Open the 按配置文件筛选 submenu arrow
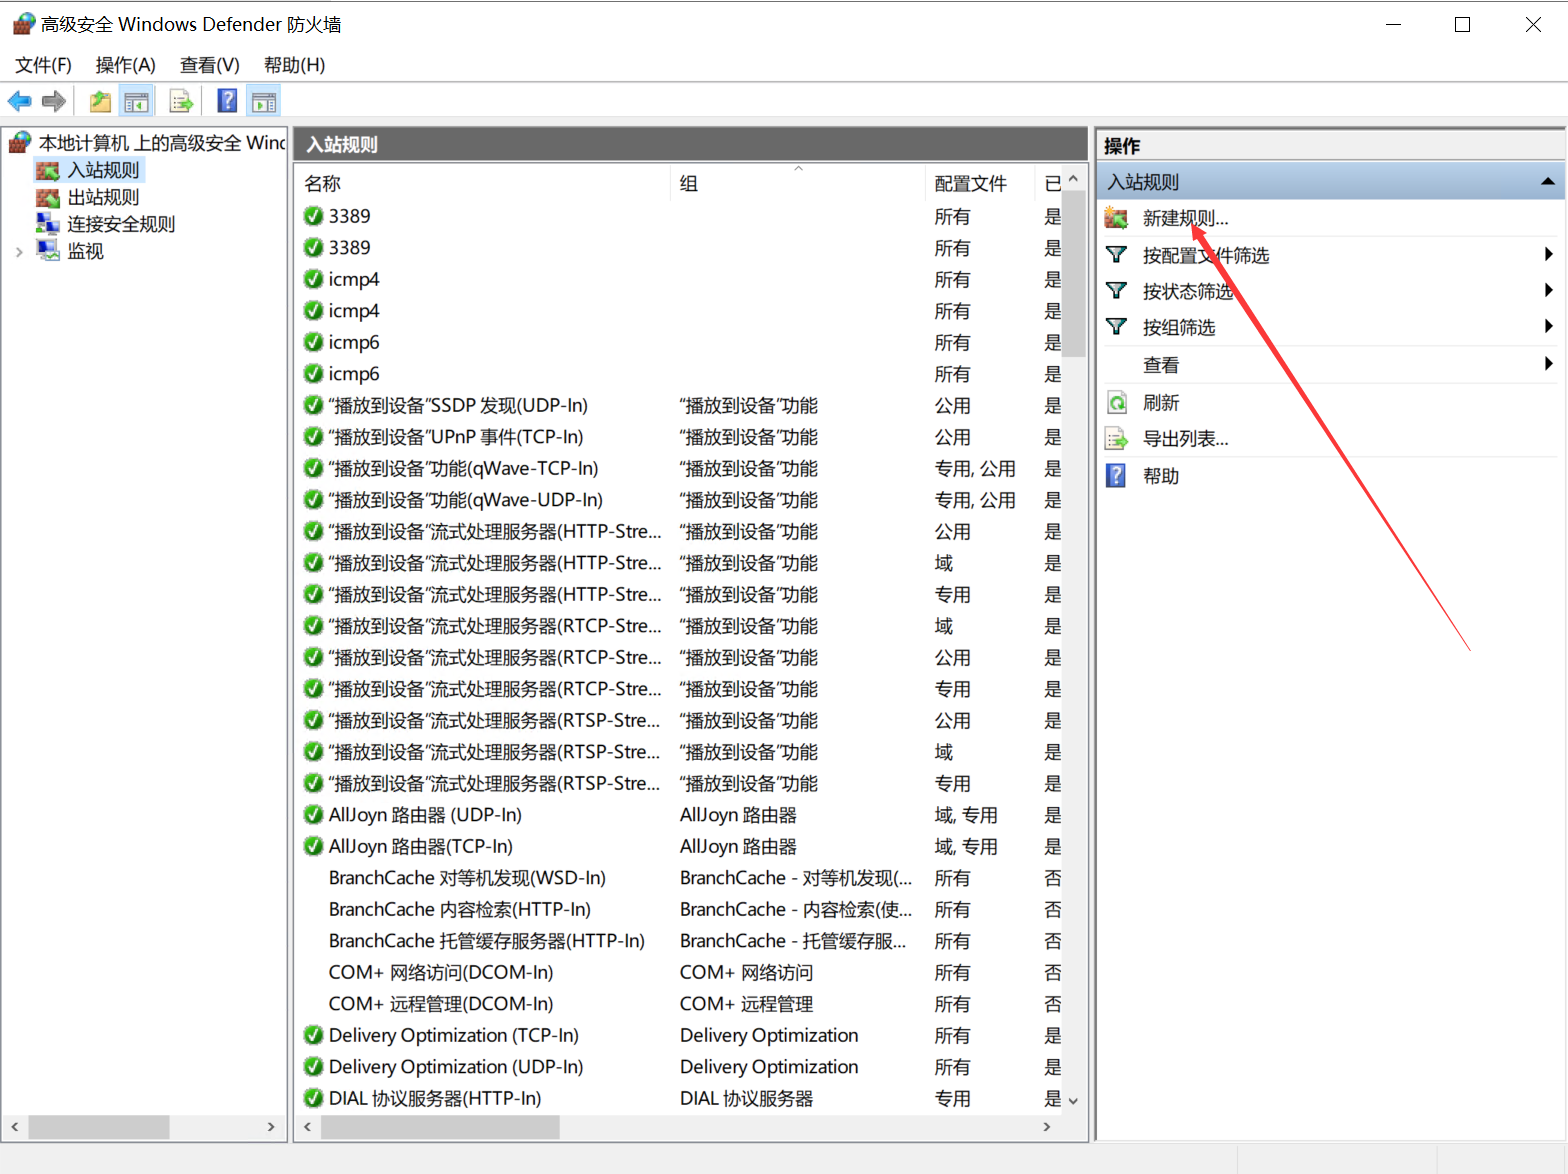This screenshot has height=1174, width=1568. click(1548, 255)
